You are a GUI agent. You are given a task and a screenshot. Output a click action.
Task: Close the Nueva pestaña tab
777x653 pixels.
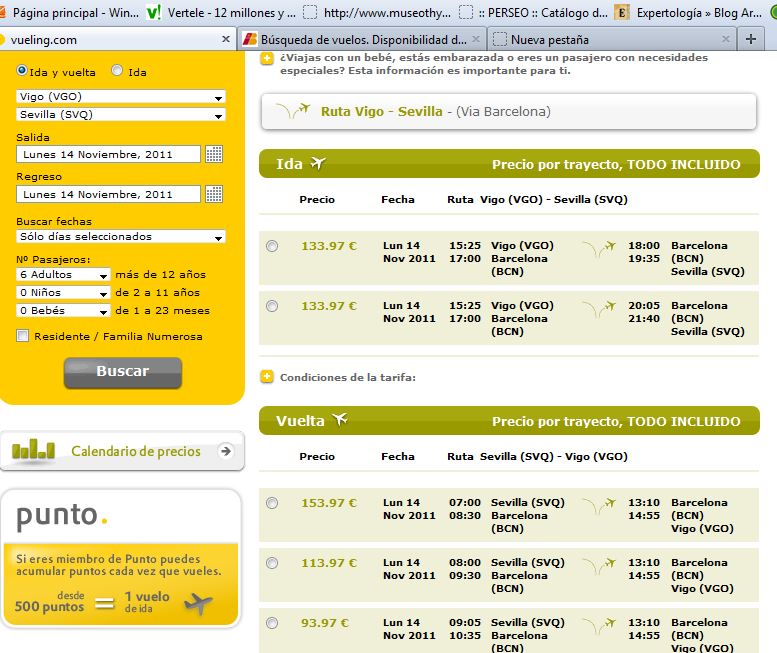point(725,39)
